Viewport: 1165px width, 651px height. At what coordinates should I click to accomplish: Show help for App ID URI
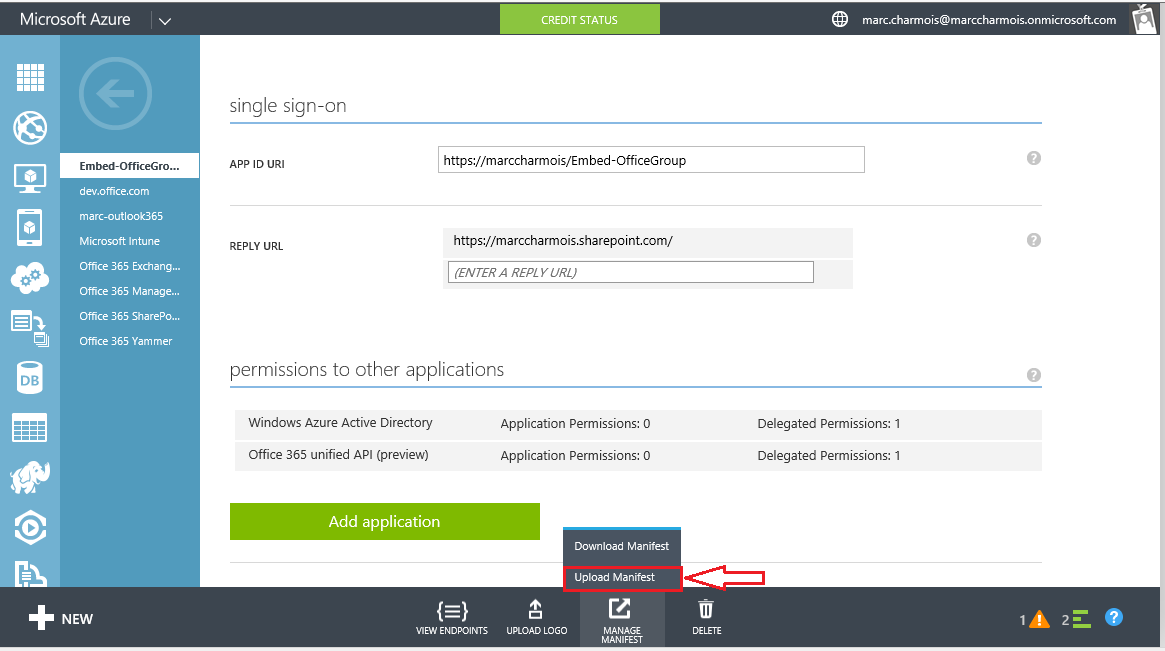coord(1033,158)
